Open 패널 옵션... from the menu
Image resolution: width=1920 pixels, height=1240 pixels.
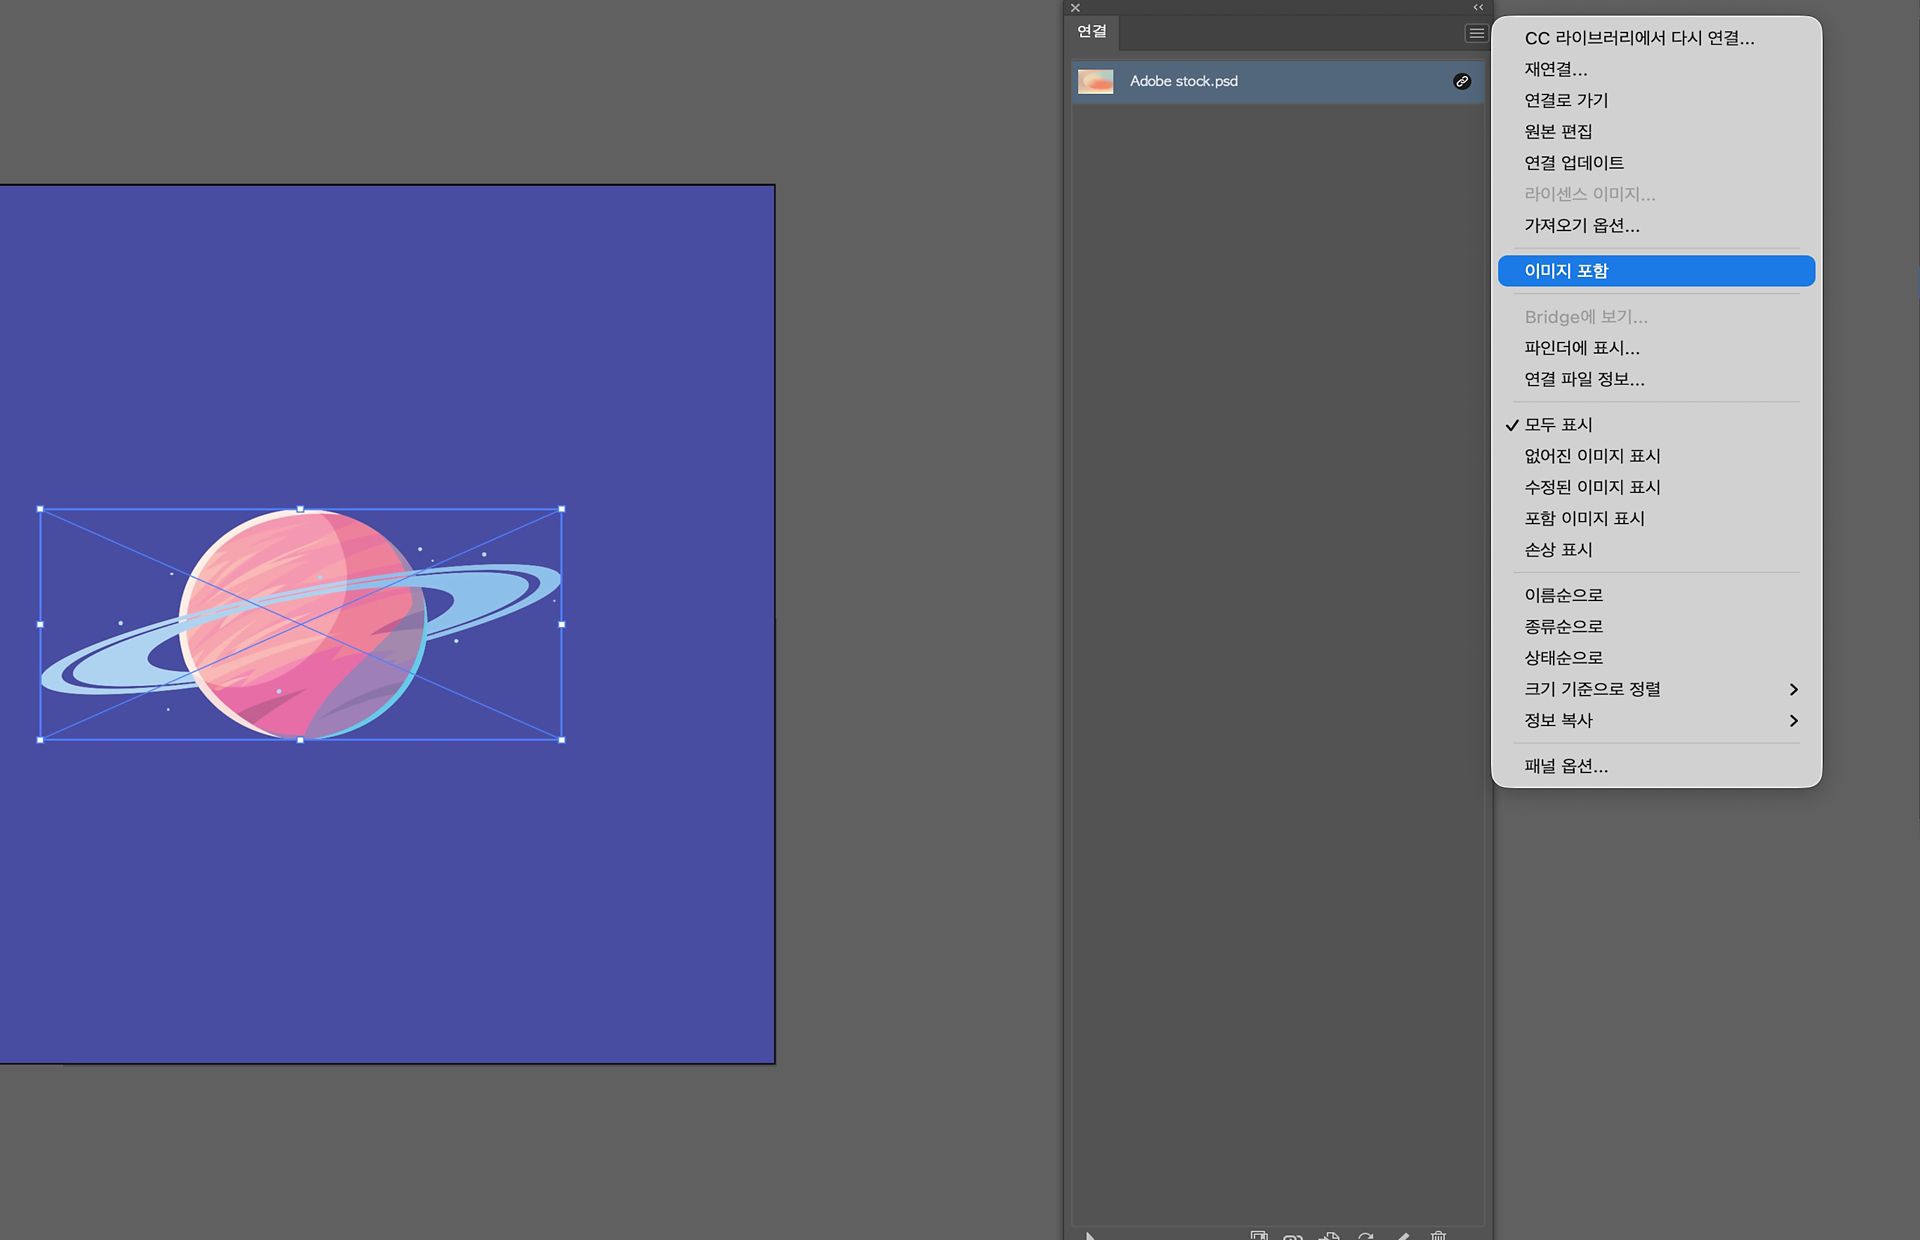pos(1656,766)
